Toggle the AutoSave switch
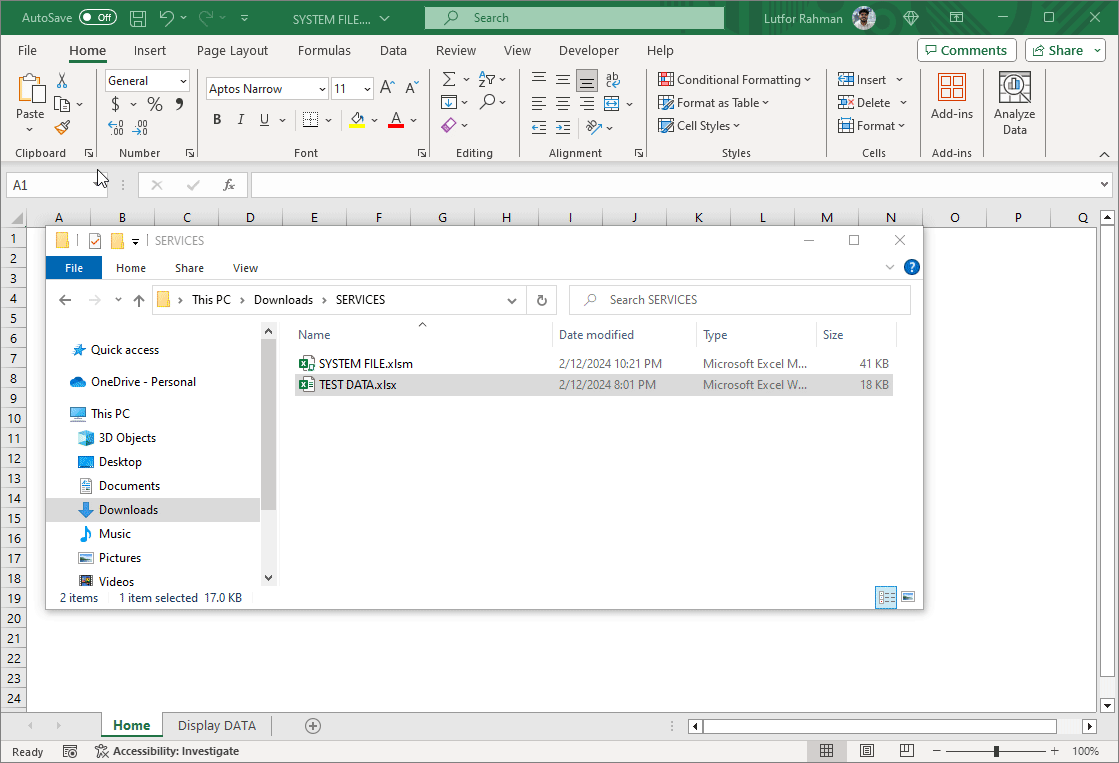Image resolution: width=1119 pixels, height=763 pixels. (x=98, y=17)
